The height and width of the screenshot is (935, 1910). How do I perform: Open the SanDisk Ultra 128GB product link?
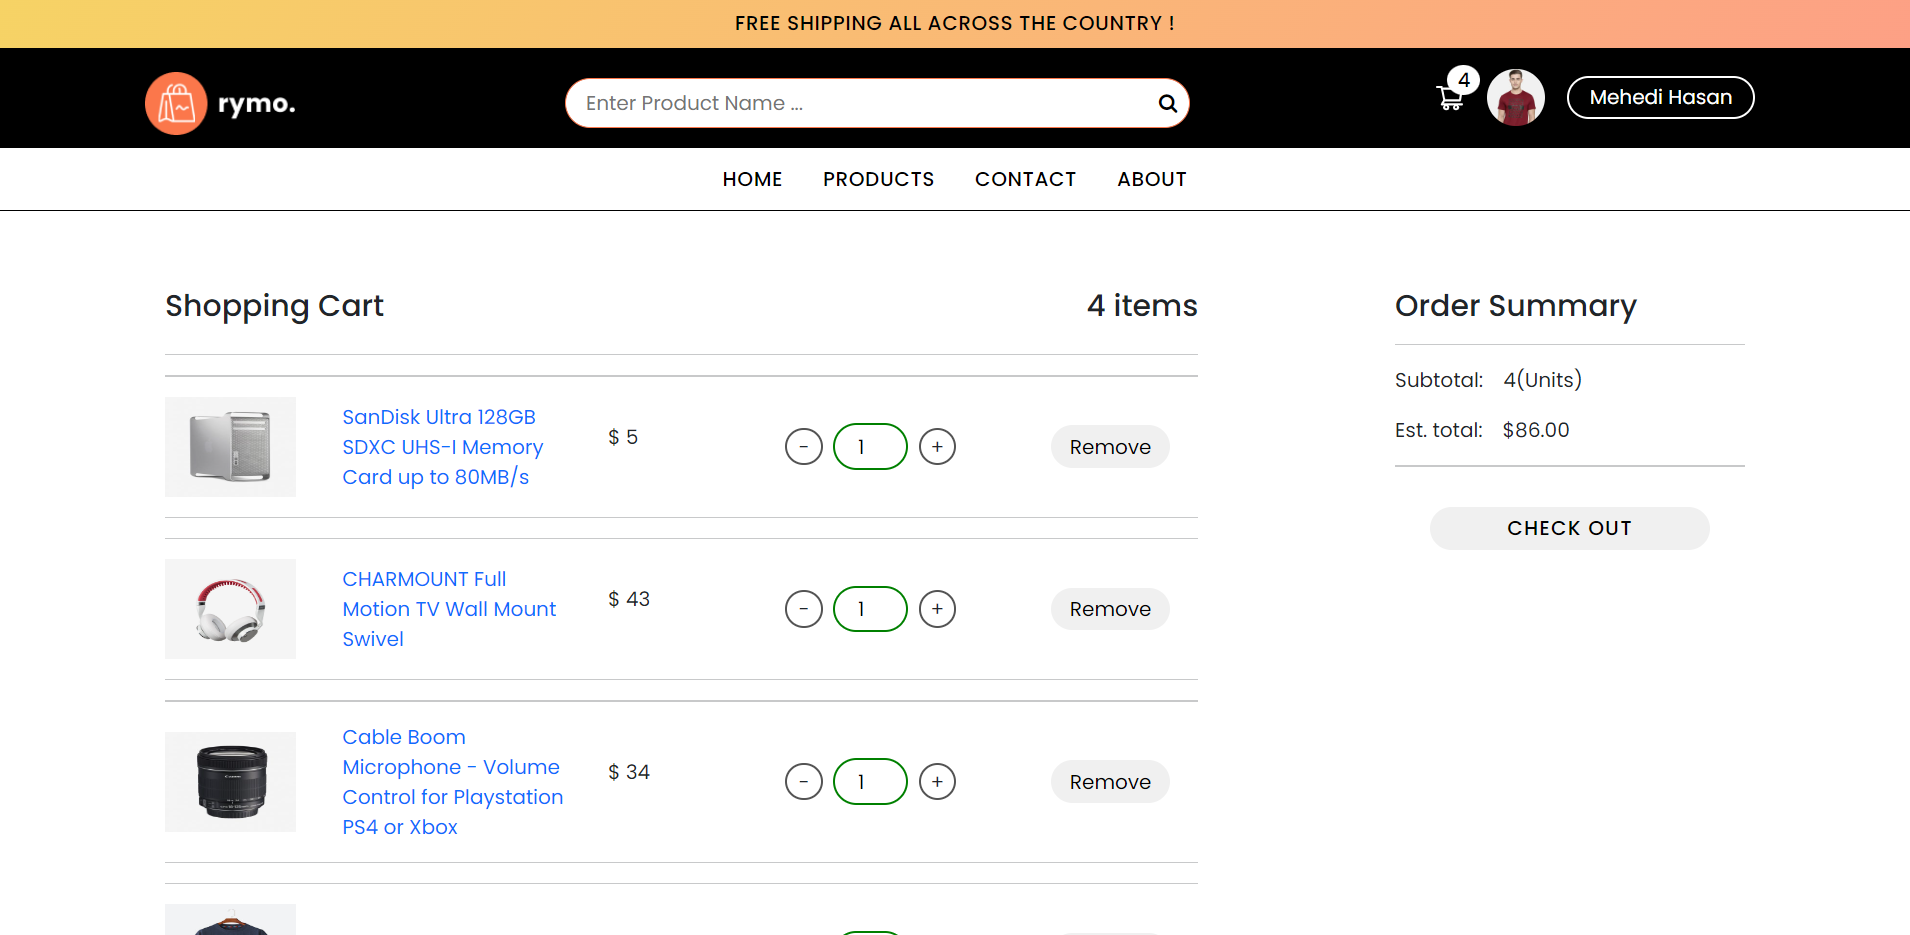[443, 447]
